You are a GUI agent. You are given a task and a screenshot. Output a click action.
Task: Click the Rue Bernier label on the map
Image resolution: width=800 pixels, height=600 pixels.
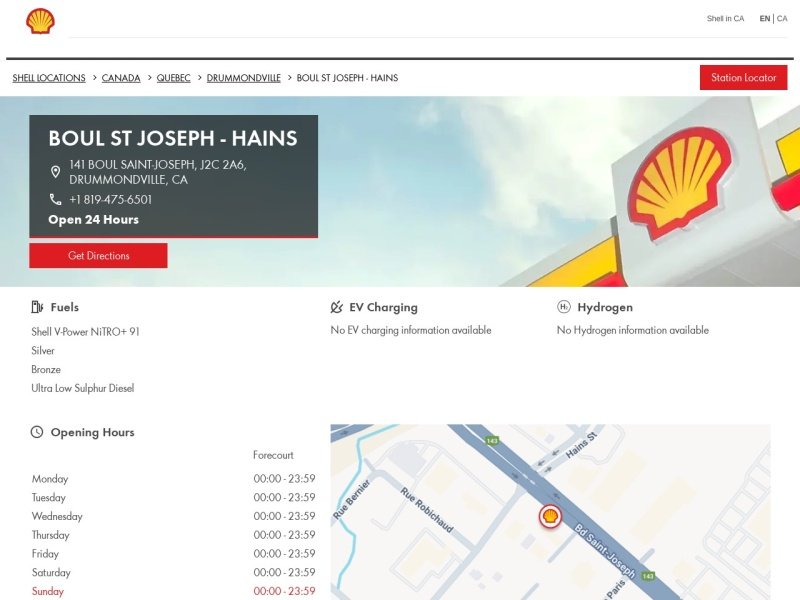[x=352, y=499]
